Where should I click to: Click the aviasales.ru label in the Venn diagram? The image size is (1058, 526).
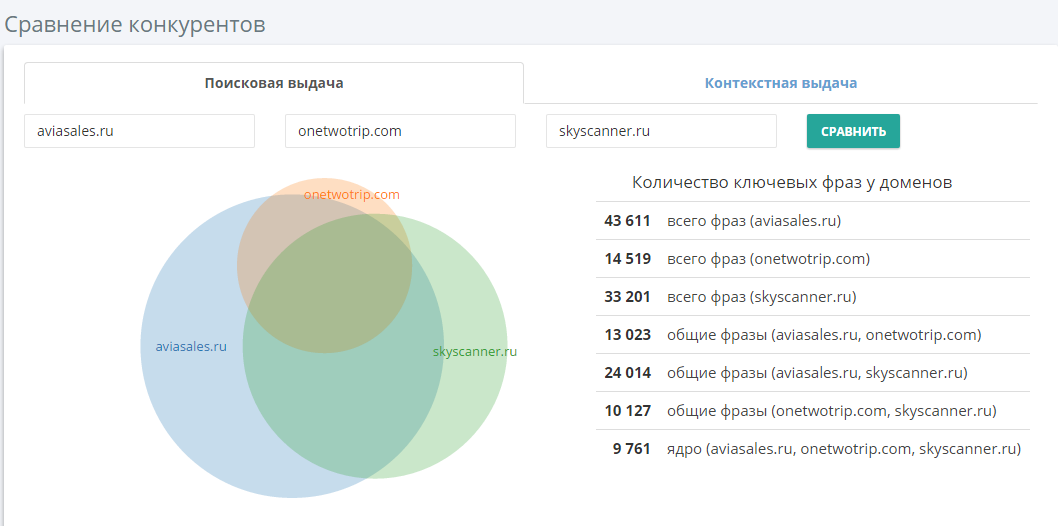[191, 347]
